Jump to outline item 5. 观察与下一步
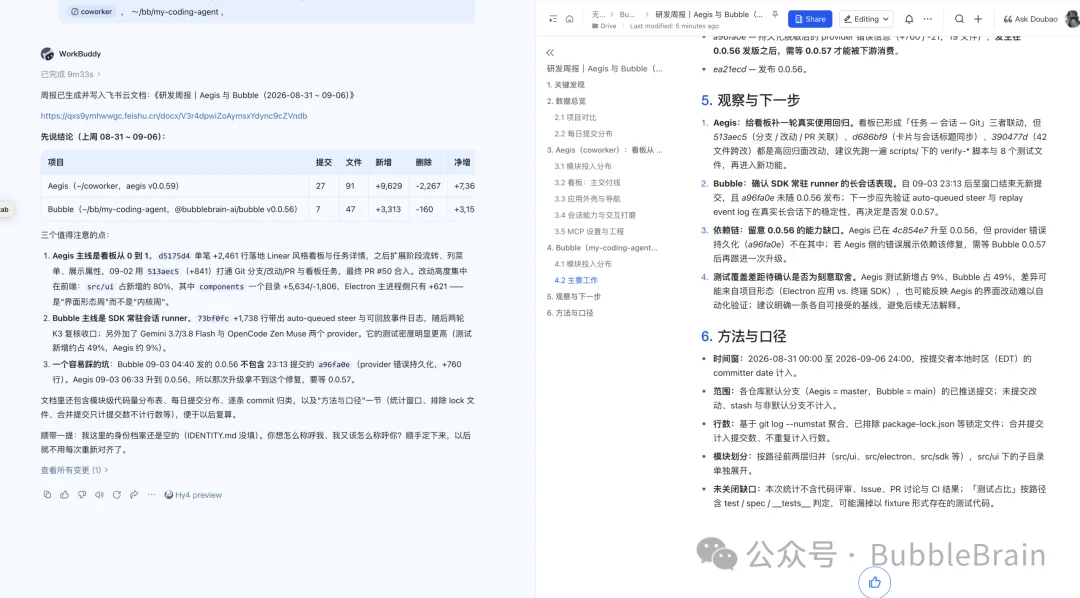This screenshot has height=598, width=1080. (x=574, y=297)
